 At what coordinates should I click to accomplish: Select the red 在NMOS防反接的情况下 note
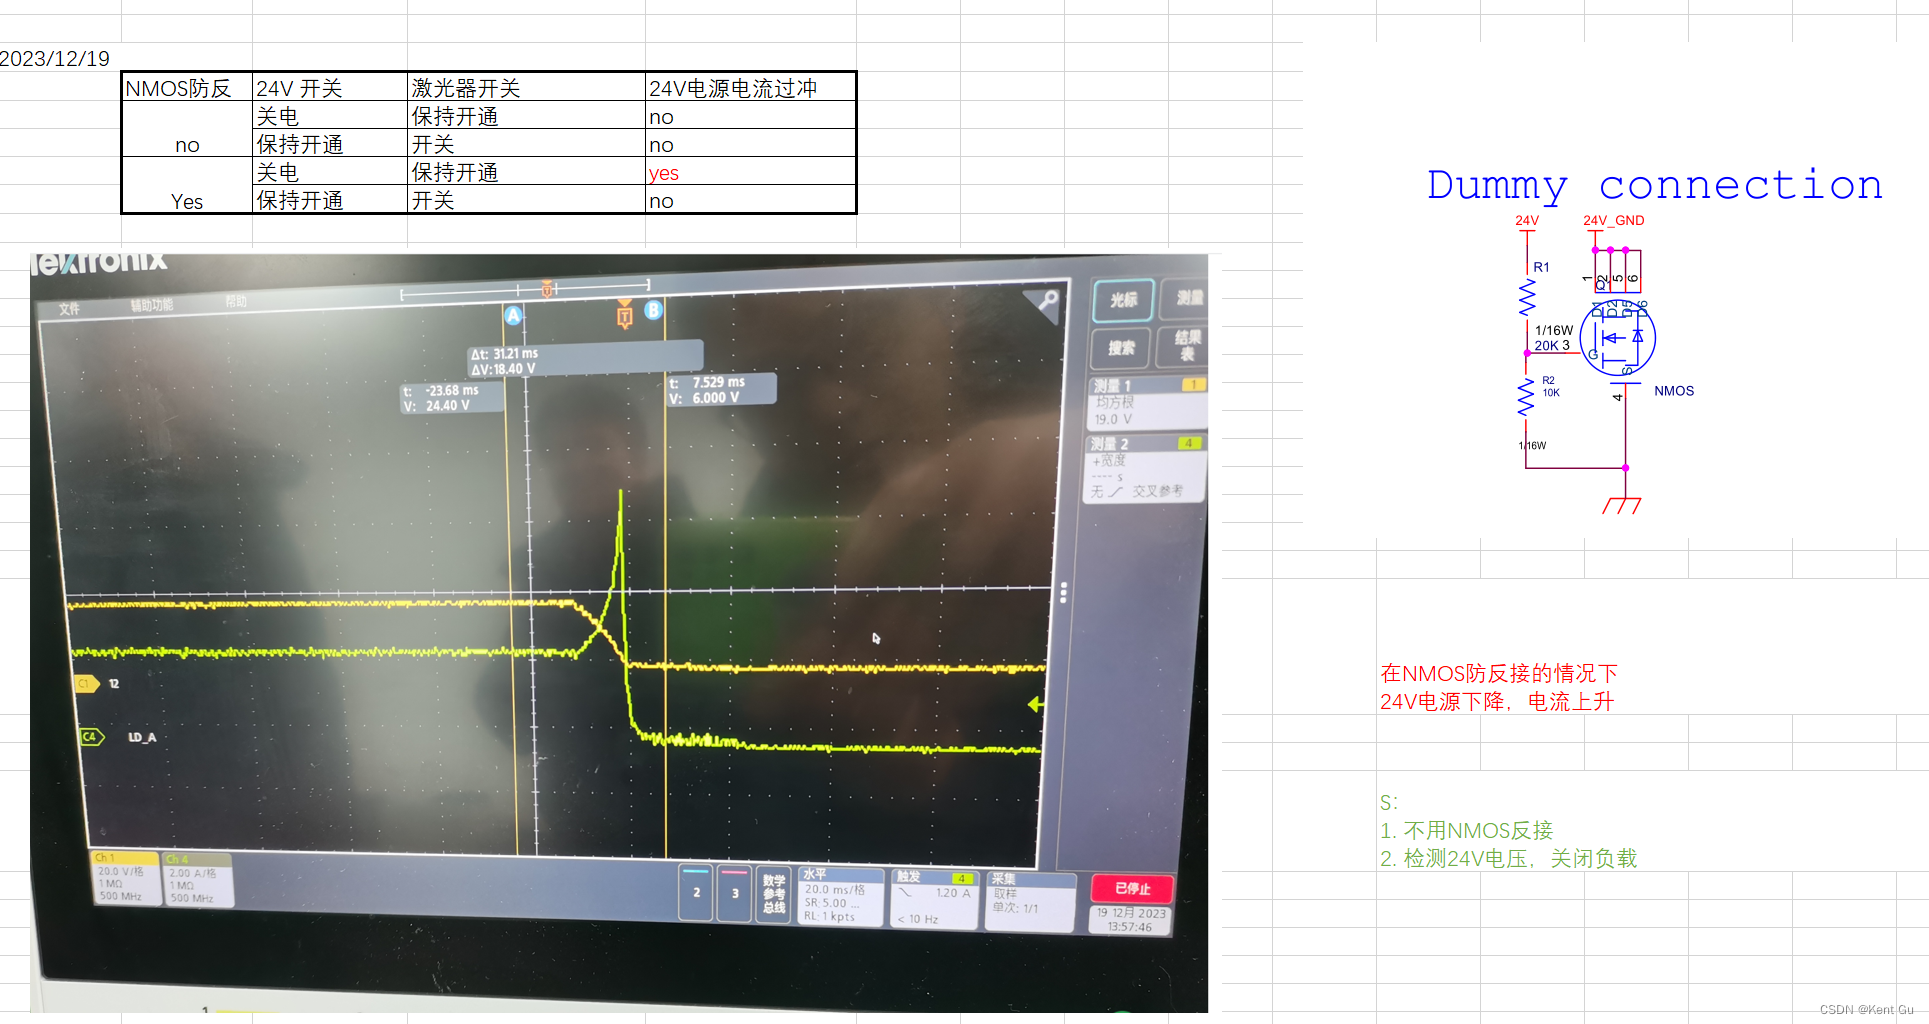click(1499, 673)
